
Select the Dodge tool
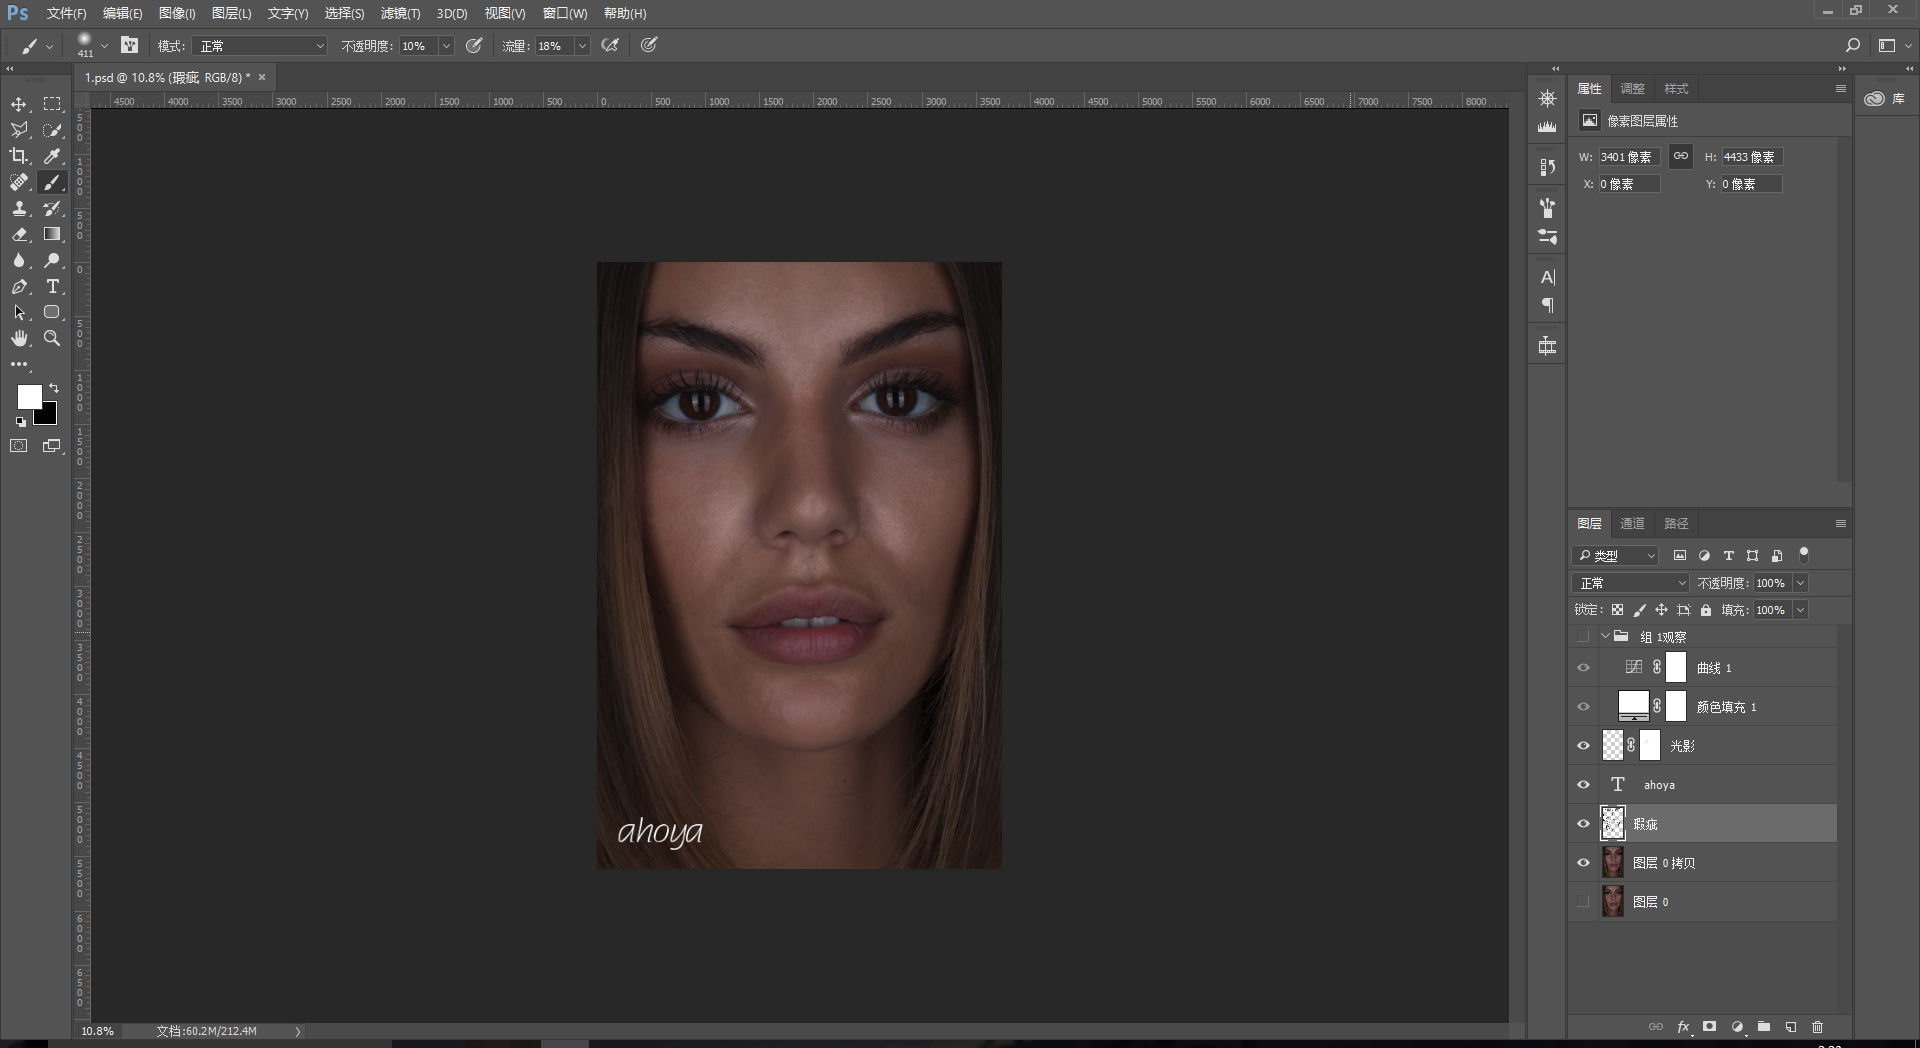[52, 260]
